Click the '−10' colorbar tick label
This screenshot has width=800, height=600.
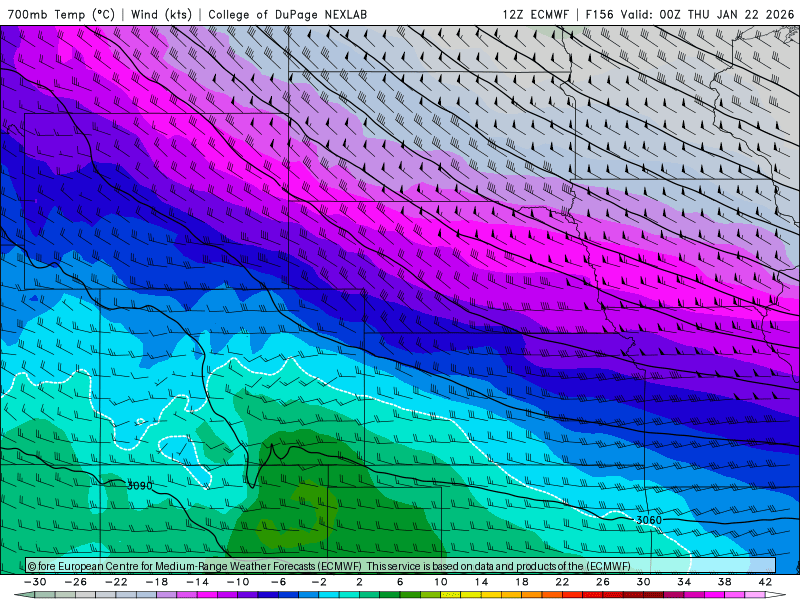[238, 582]
